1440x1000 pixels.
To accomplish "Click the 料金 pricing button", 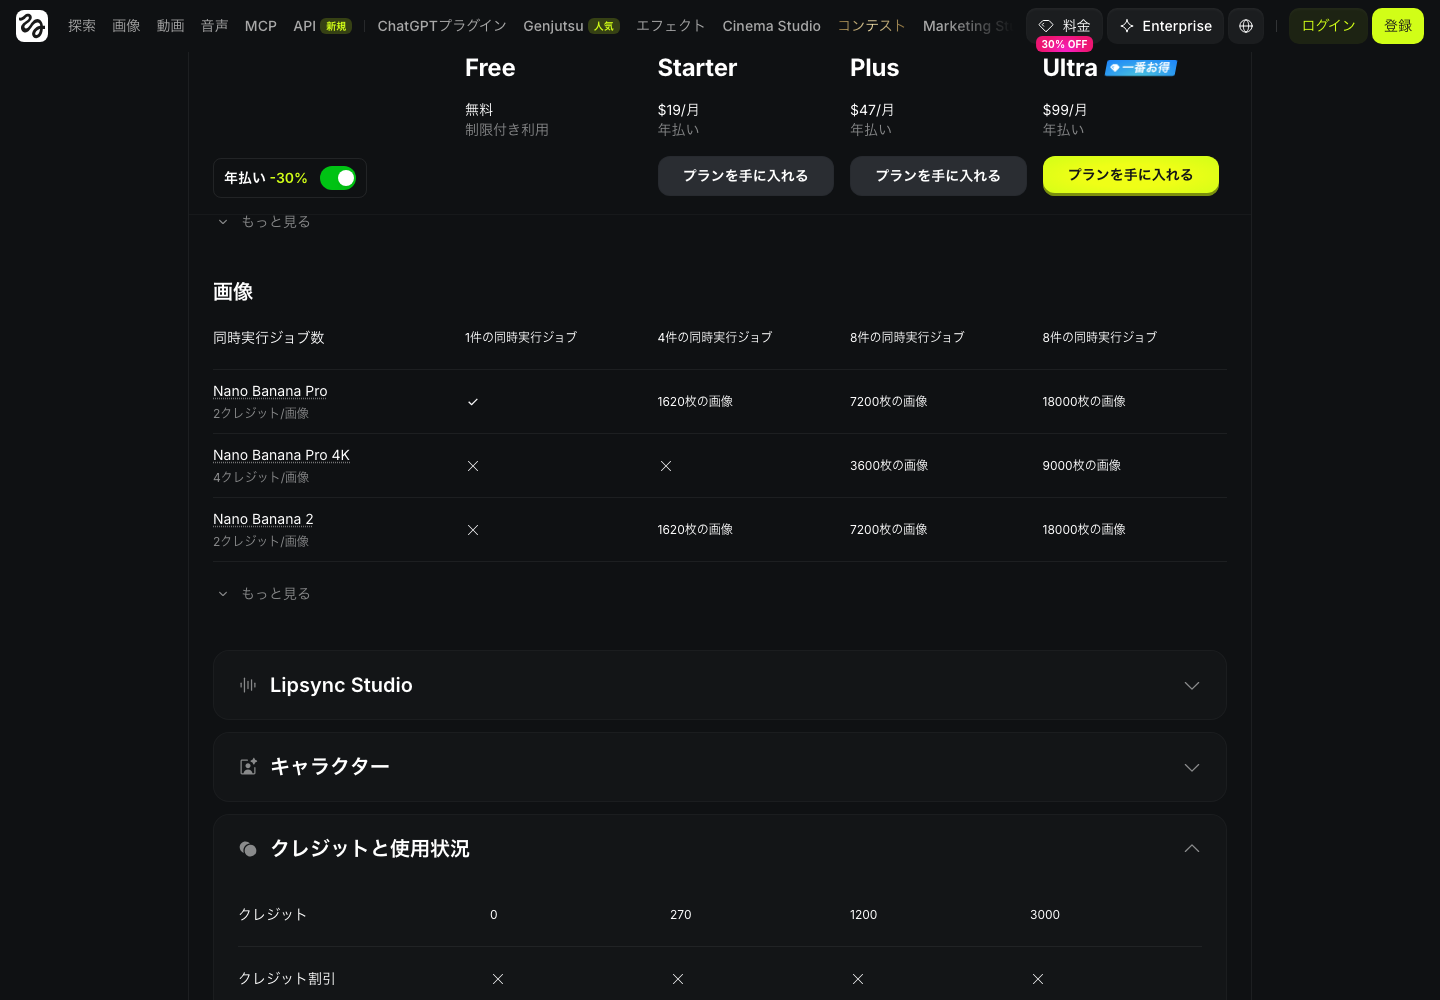I will (x=1064, y=26).
